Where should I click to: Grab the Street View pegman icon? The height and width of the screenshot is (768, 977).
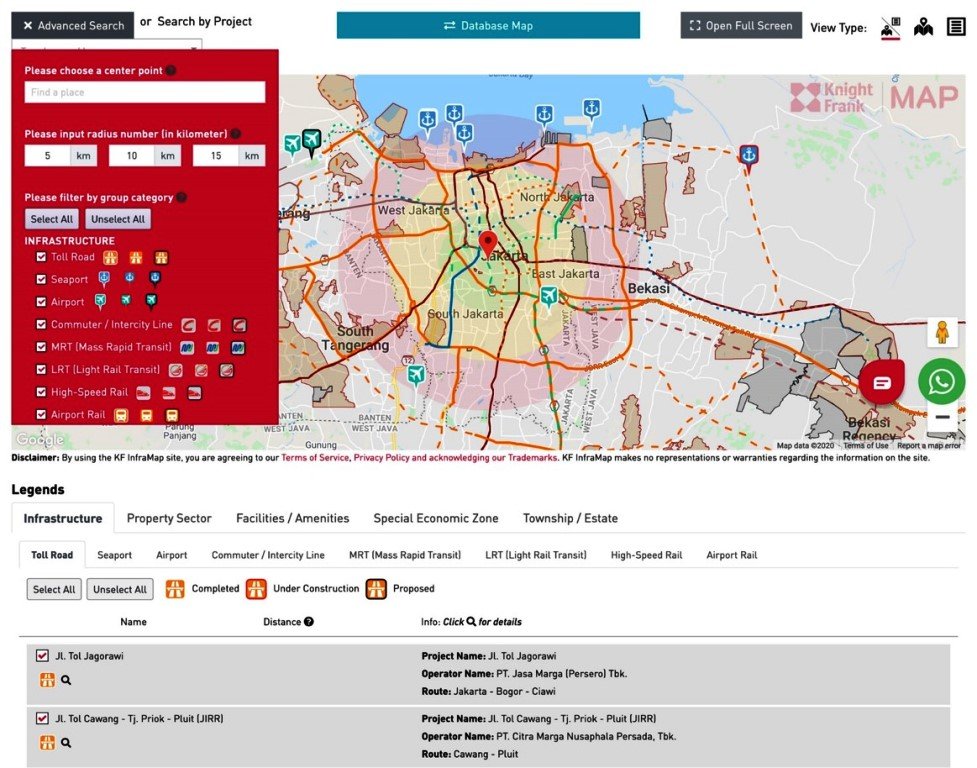click(942, 332)
